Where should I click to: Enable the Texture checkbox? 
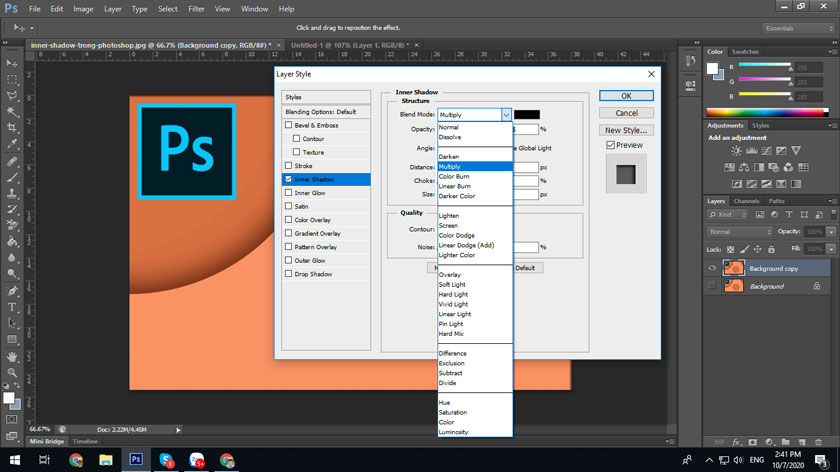click(296, 152)
